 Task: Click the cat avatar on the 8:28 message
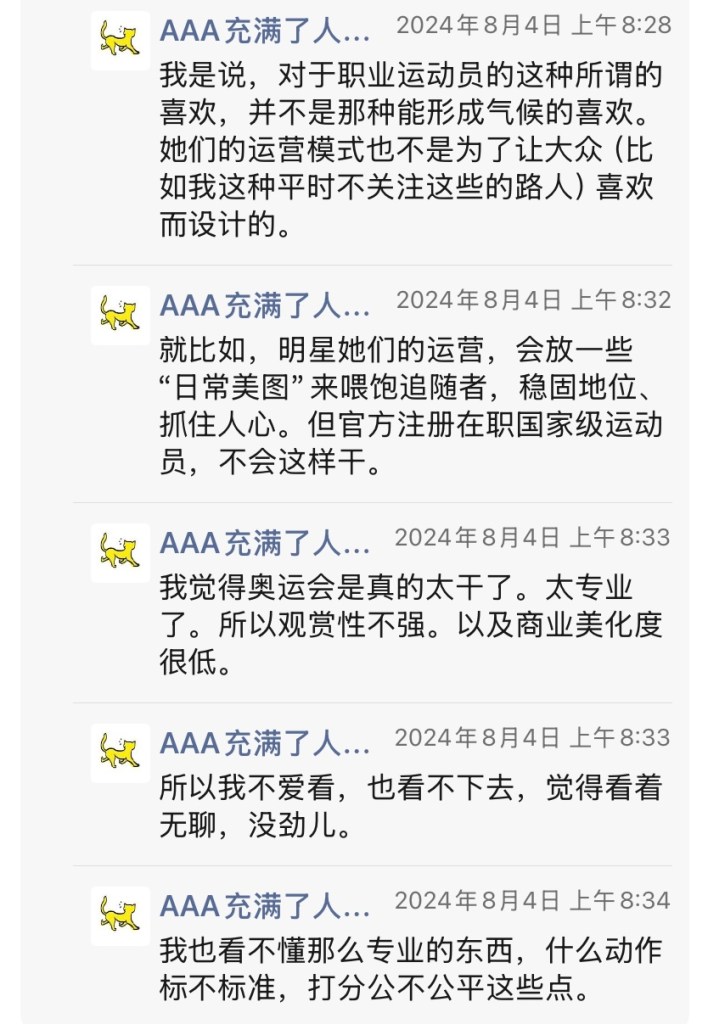click(x=120, y=41)
